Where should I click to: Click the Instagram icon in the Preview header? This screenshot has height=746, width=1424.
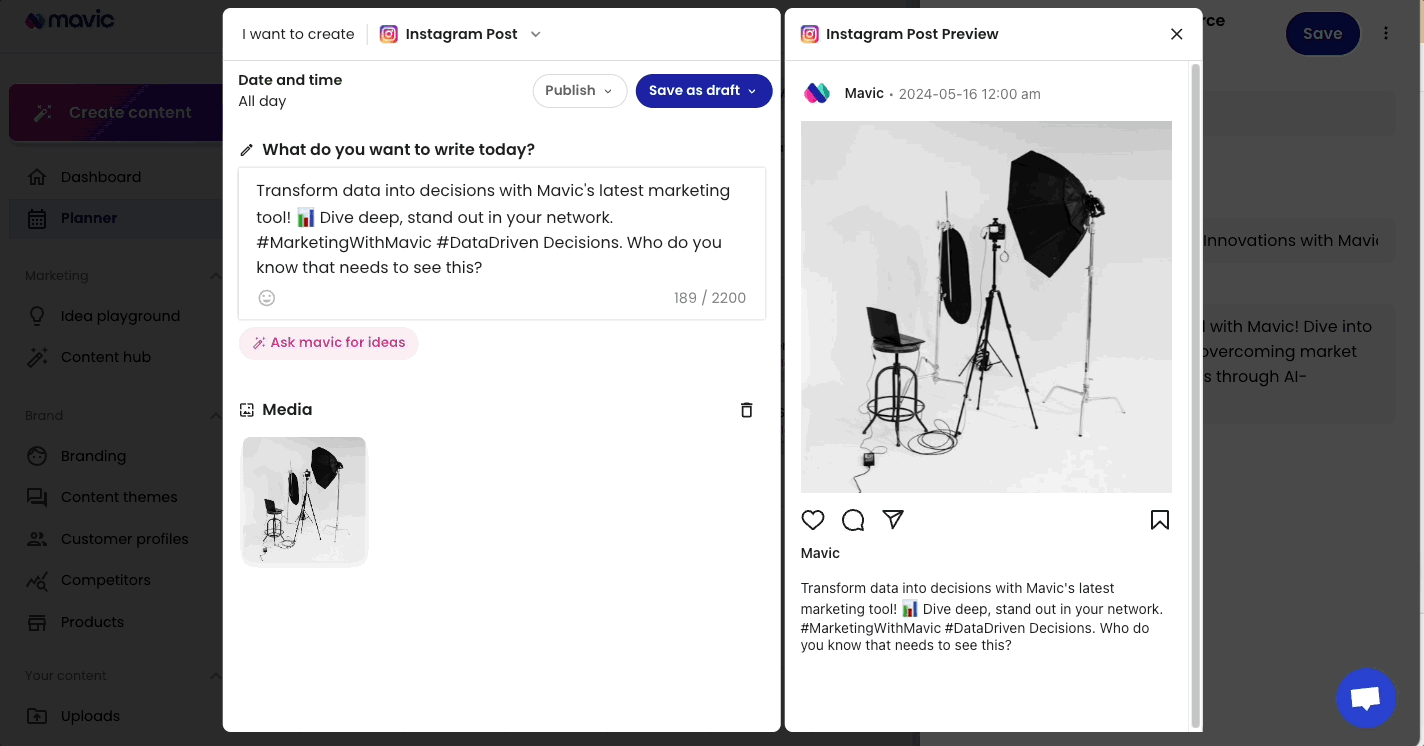pyautogui.click(x=810, y=34)
